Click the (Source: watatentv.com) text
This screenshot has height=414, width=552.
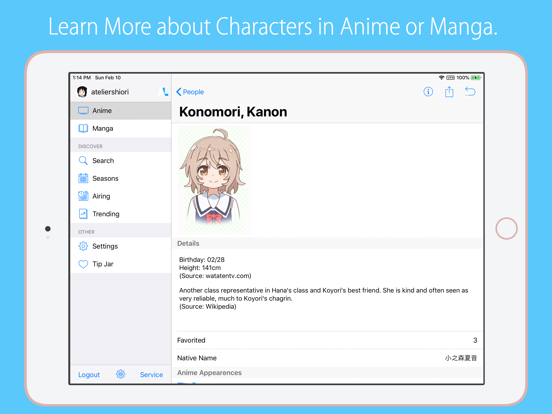pos(215,276)
